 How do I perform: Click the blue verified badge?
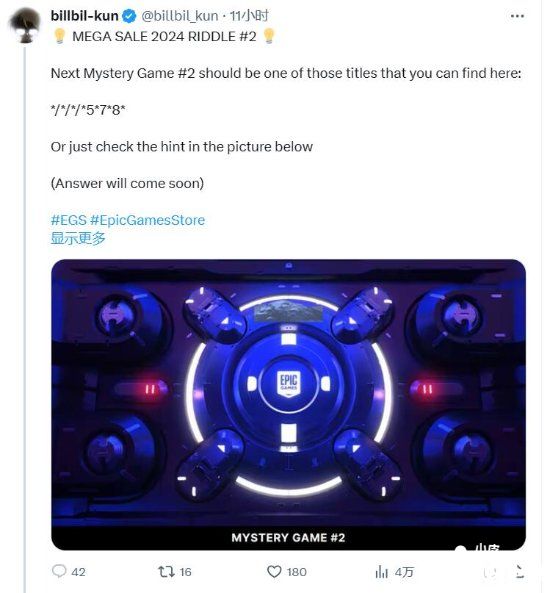click(129, 16)
